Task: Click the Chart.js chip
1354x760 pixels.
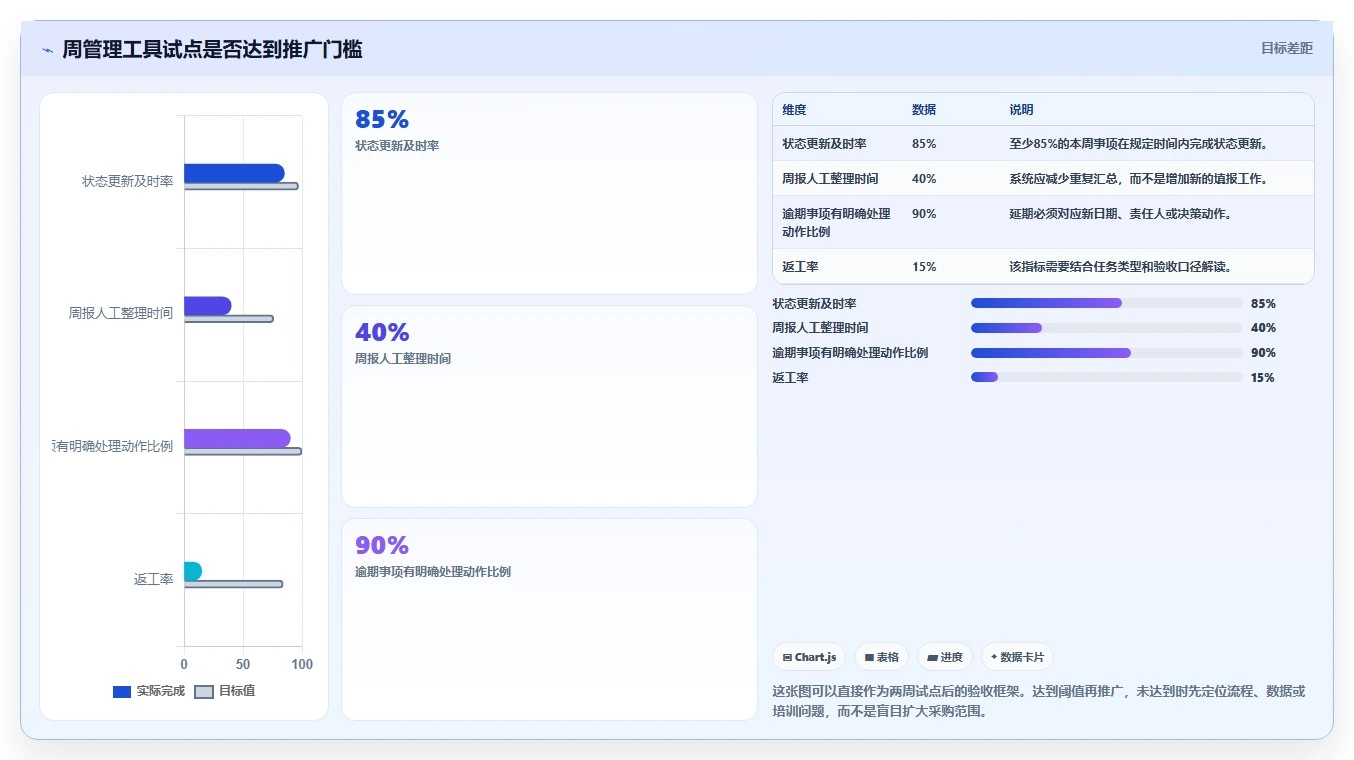Action: click(x=809, y=657)
